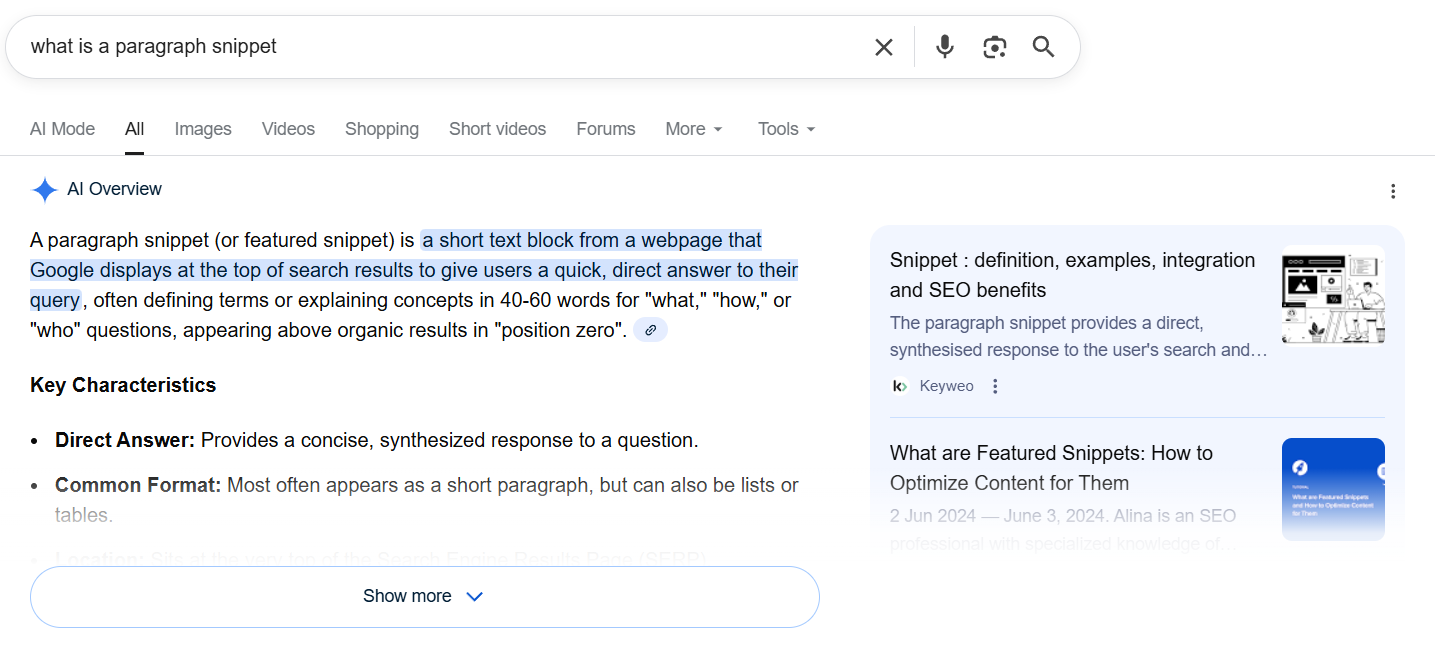Click the Keyweo favicon icon
This screenshot has height=648, width=1435.
[x=899, y=385]
